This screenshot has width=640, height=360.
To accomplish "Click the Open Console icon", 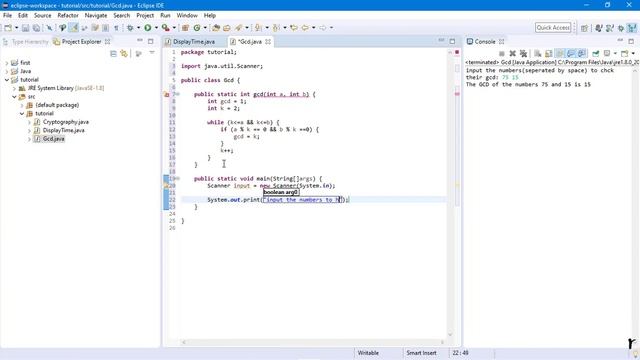I will [x=624, y=53].
